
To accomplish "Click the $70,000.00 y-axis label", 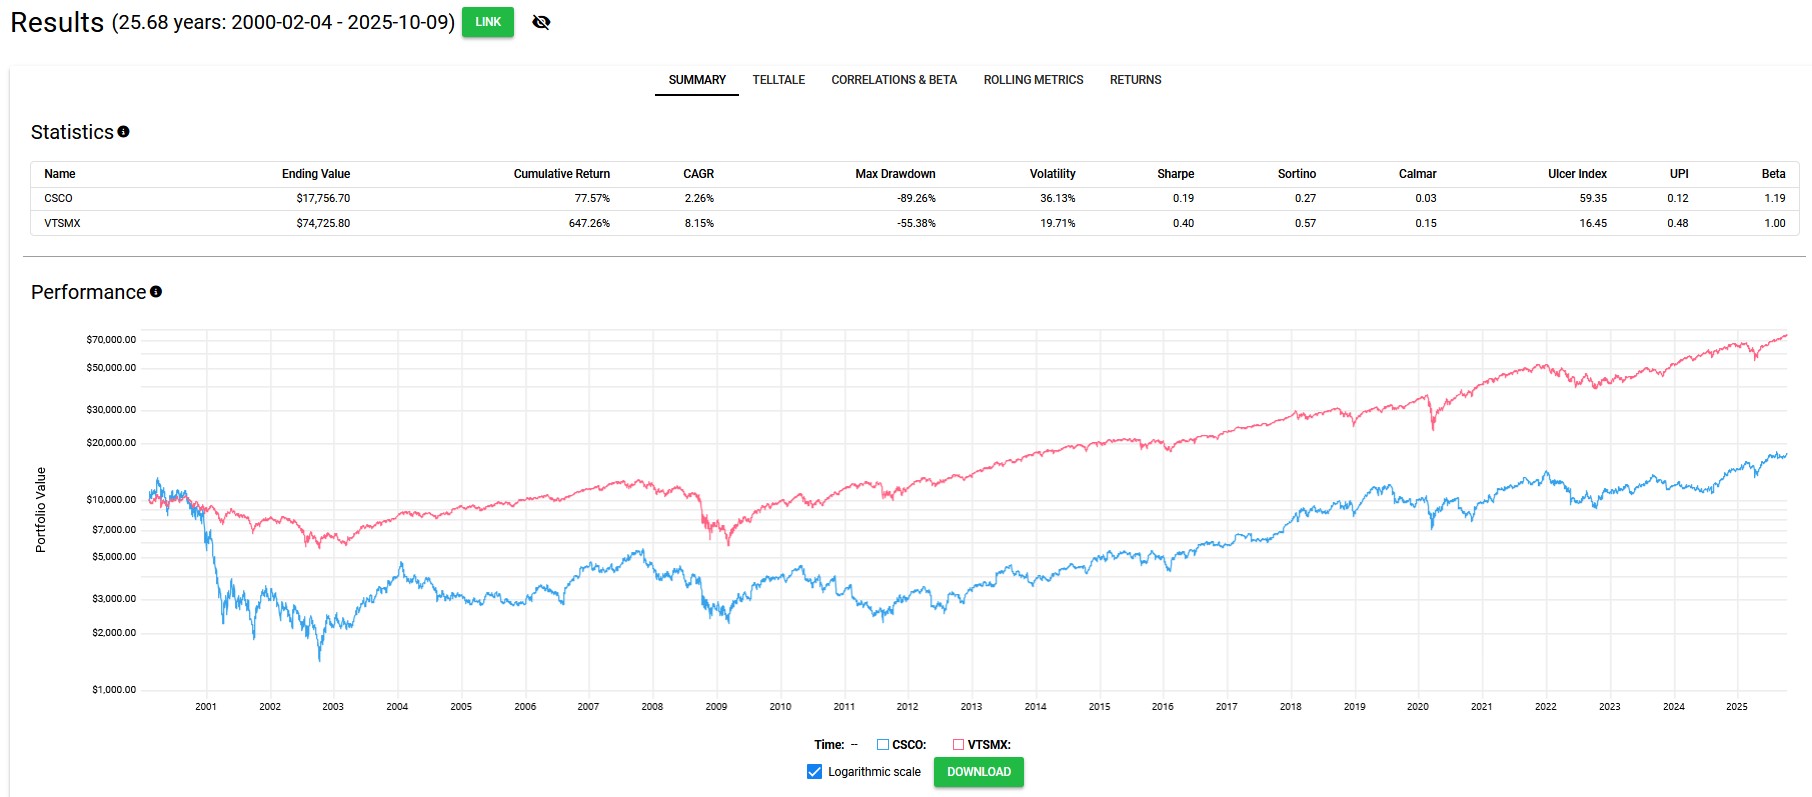I will point(111,339).
